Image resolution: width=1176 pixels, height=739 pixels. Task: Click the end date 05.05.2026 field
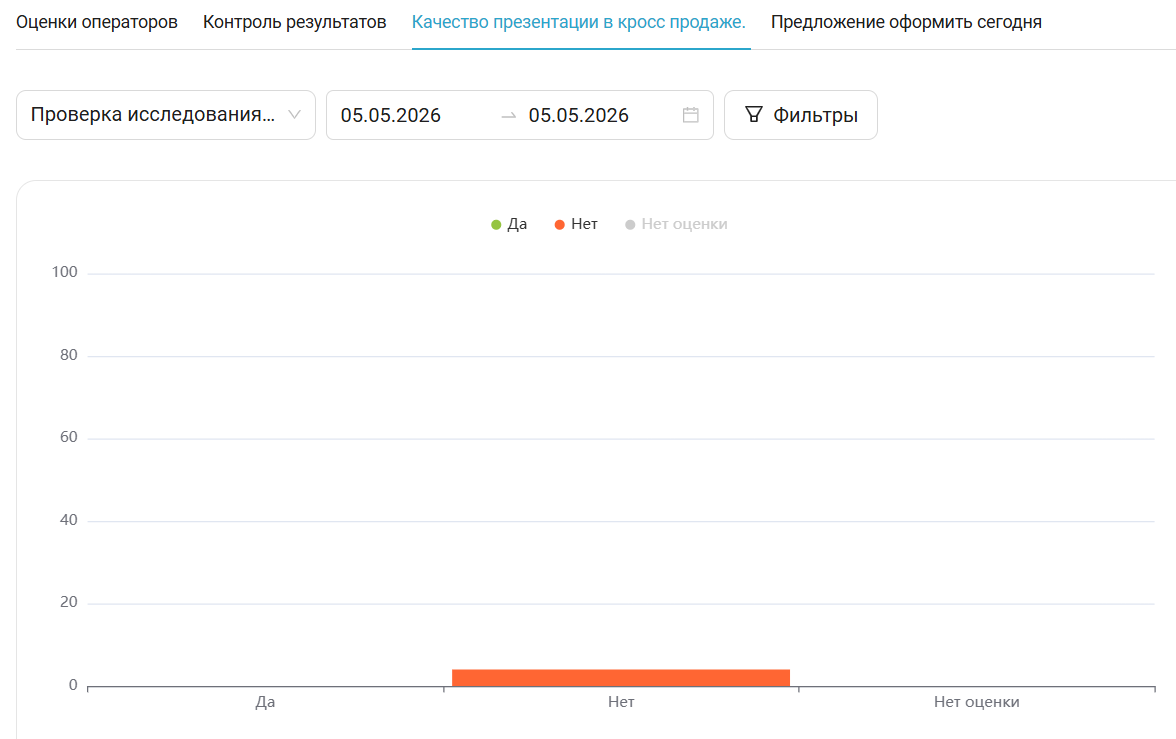(578, 116)
